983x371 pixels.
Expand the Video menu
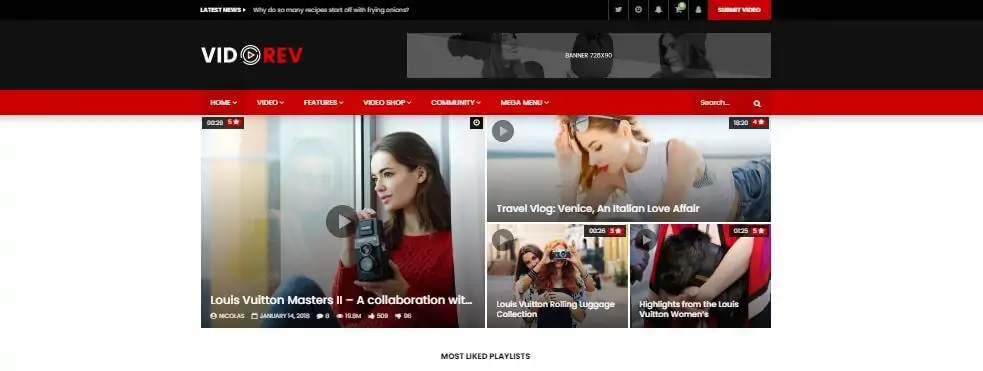(x=270, y=103)
